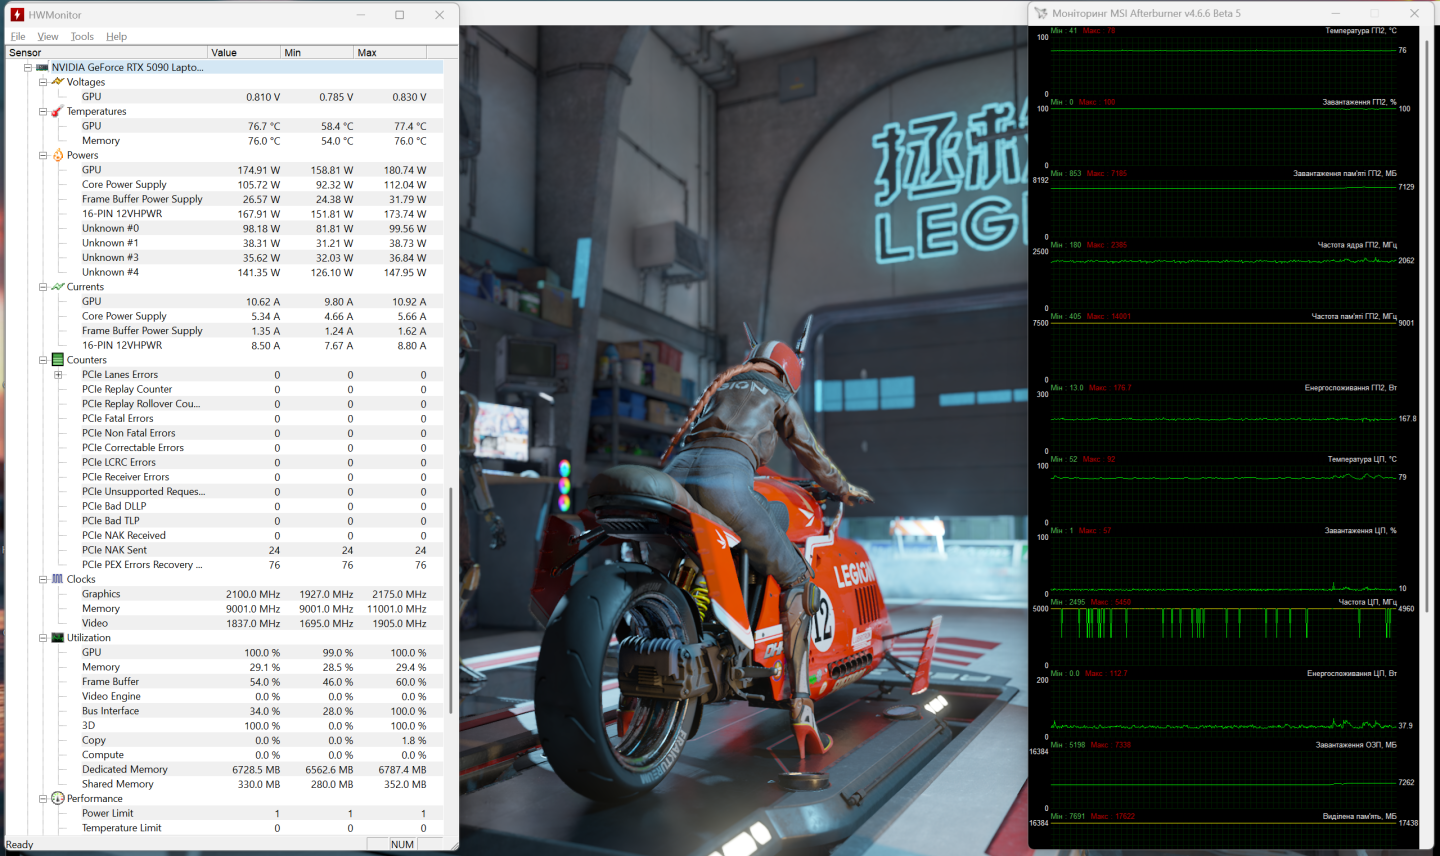
Task: Click the Utilization category icon
Action: [58, 638]
